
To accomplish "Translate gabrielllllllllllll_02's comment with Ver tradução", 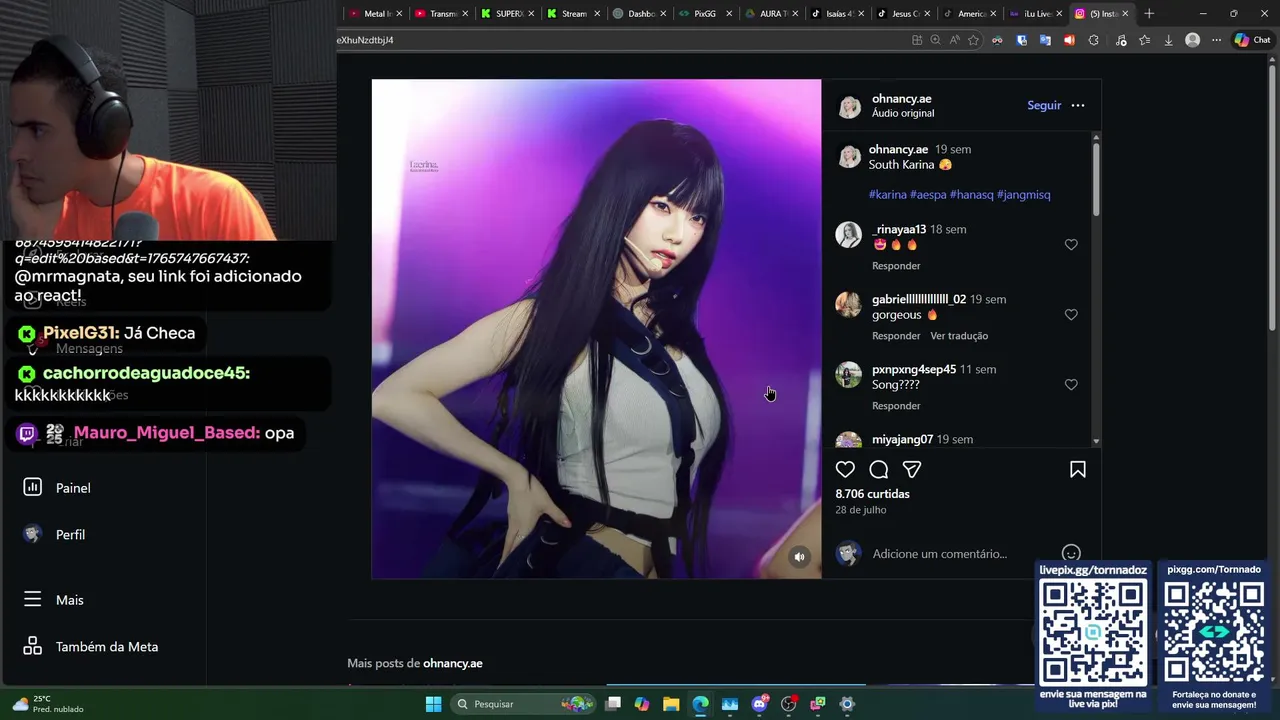I will pyautogui.click(x=959, y=336).
